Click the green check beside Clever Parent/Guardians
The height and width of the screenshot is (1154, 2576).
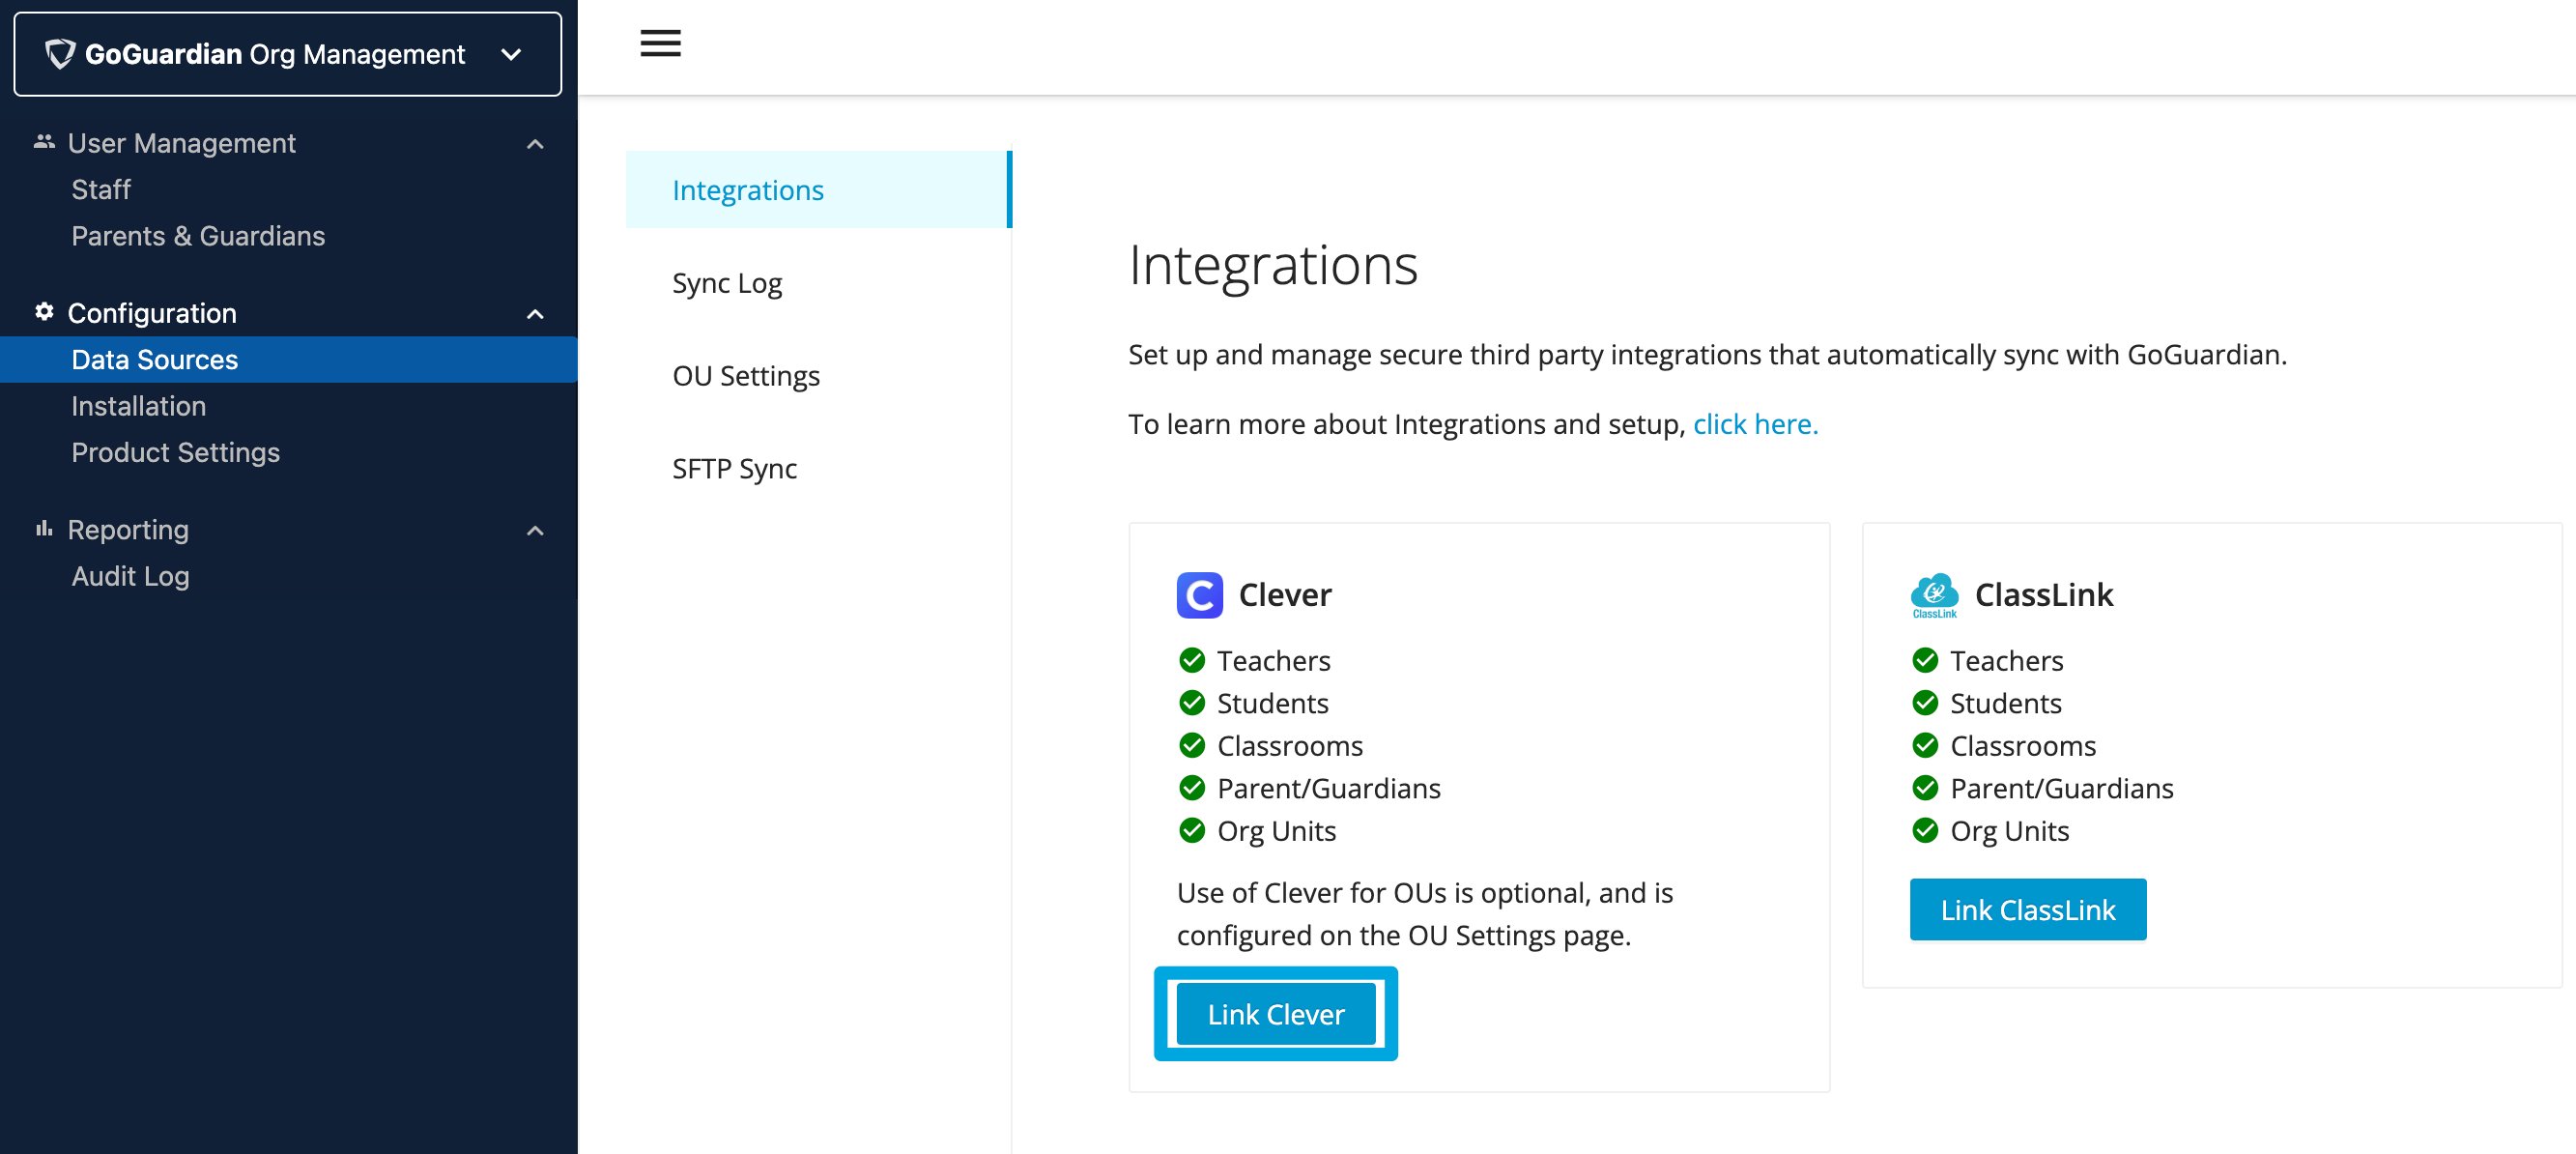pos(1192,788)
